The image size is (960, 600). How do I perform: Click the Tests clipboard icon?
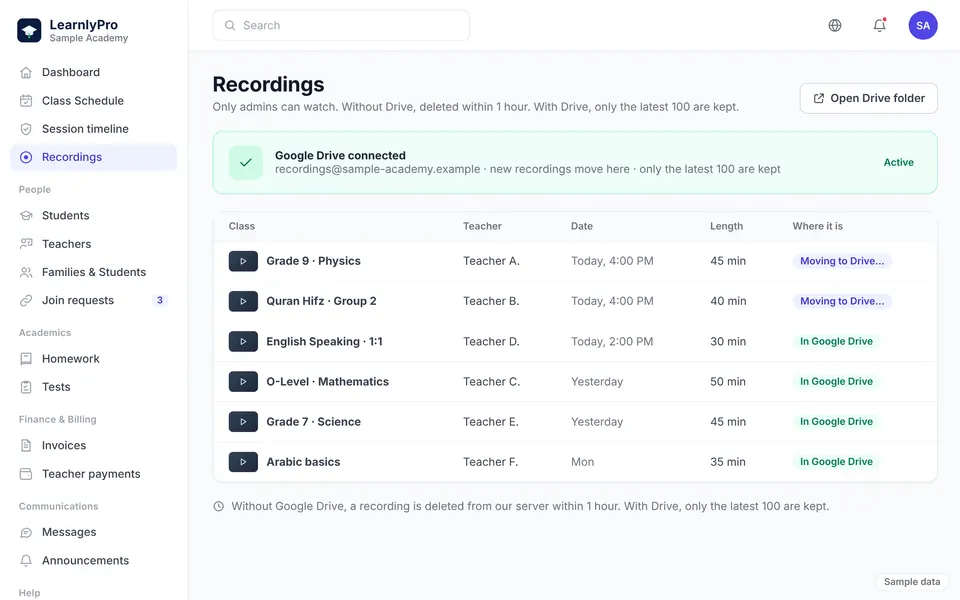tap(26, 387)
